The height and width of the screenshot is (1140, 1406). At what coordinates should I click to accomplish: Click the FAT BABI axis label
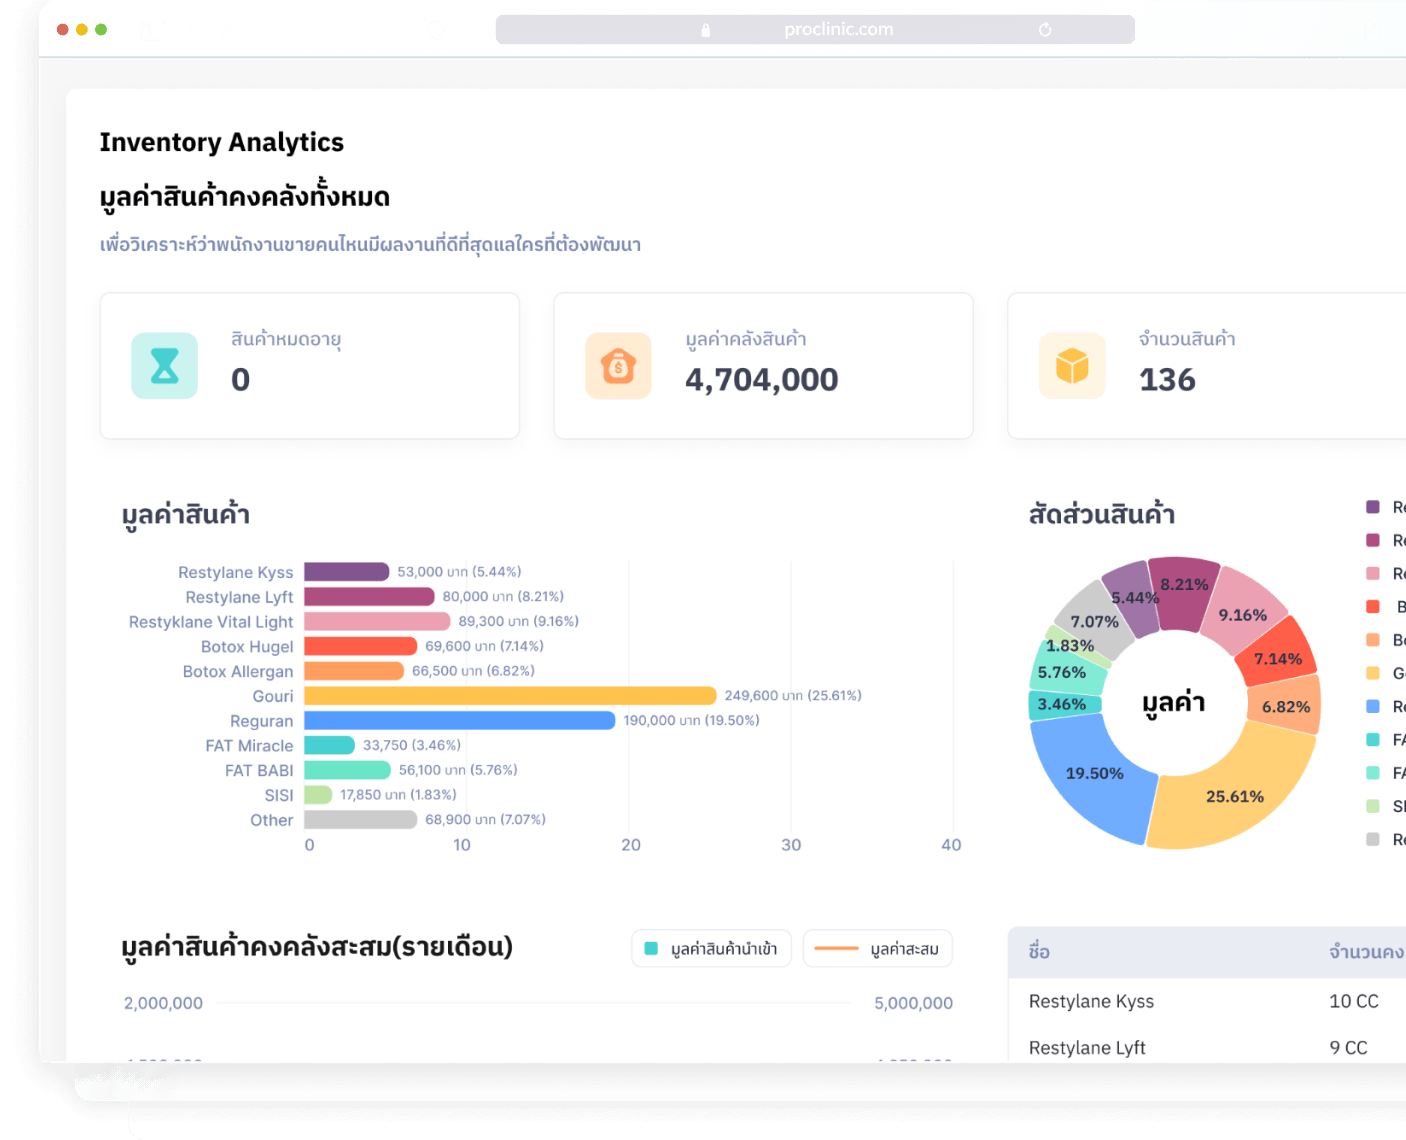tap(259, 771)
